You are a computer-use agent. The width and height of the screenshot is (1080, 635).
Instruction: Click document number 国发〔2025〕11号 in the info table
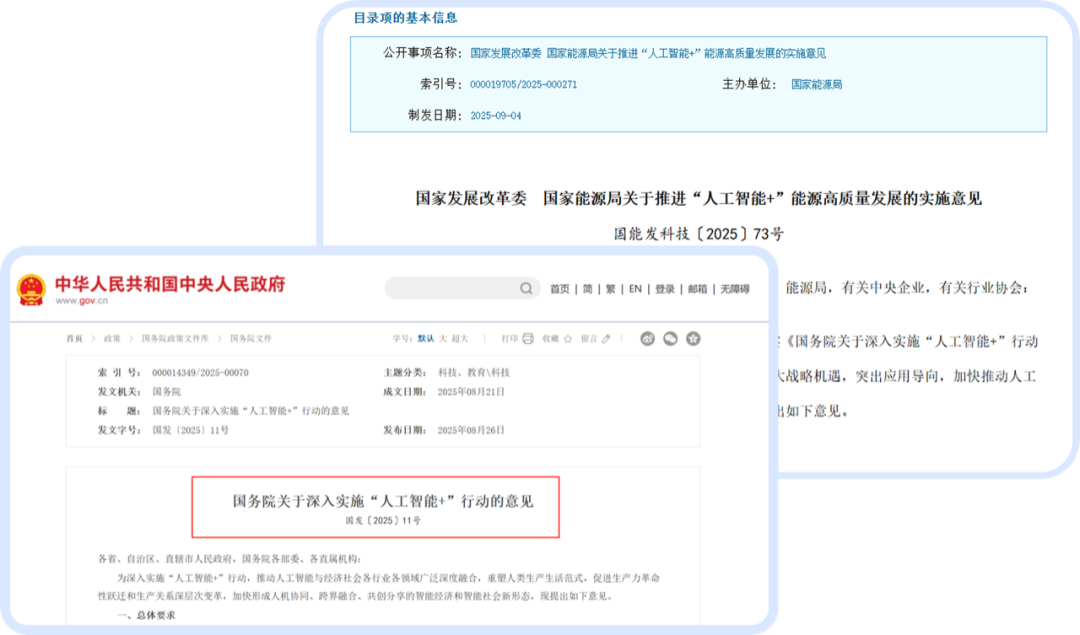(x=191, y=430)
